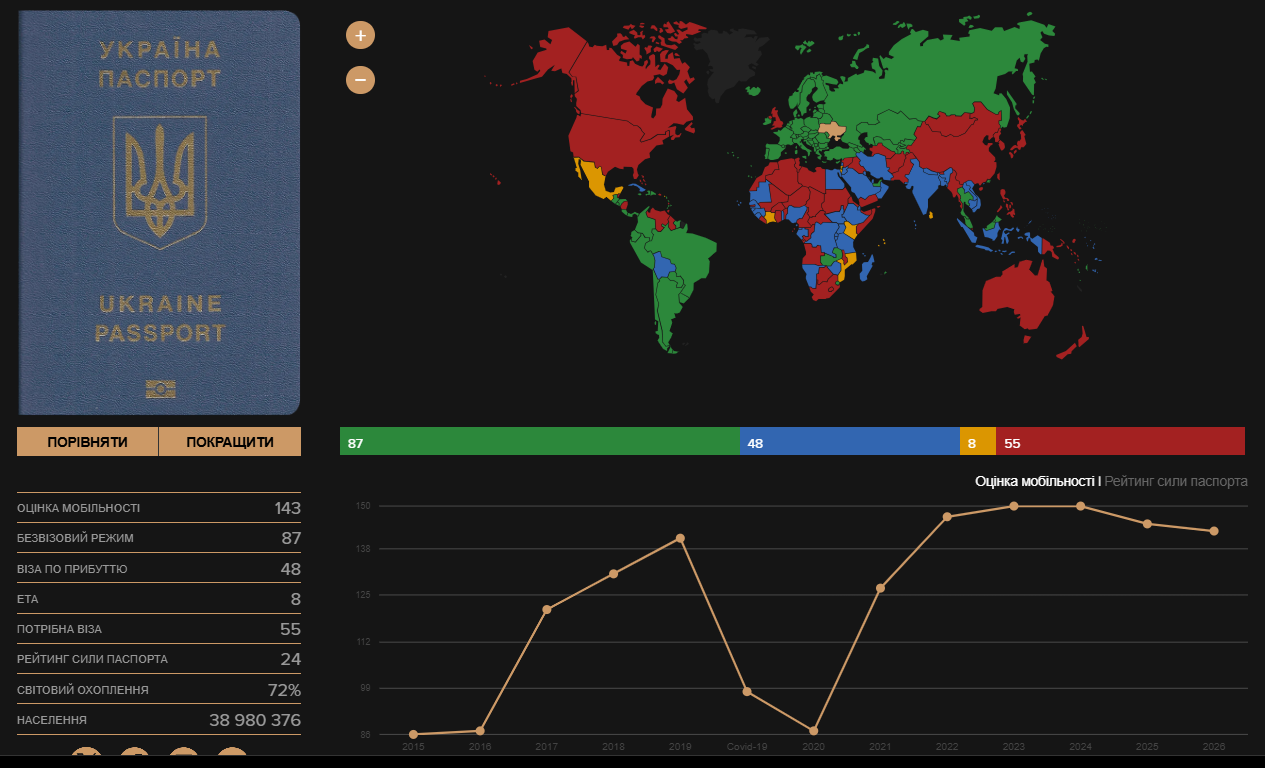This screenshot has height=768, width=1265.
Task: Switch to Рейтинг сили паспорта chart tab
Action: pos(1176,481)
